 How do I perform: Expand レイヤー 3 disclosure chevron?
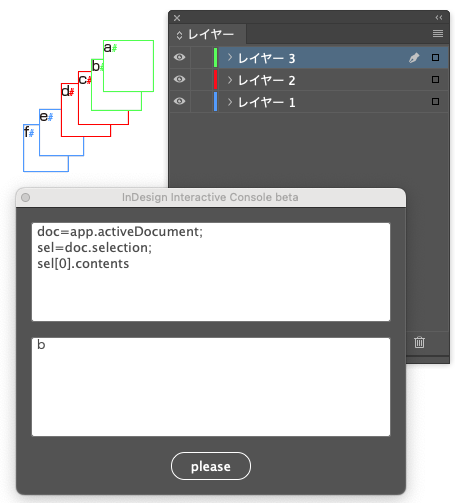point(230,57)
